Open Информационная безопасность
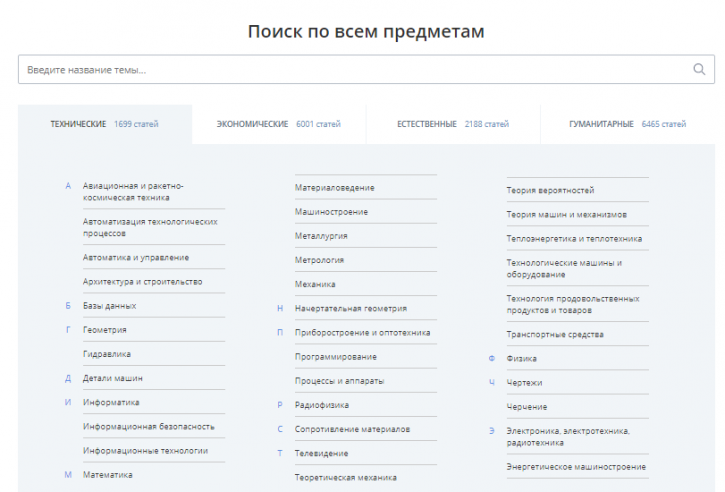This screenshot has height=492, width=725. (x=149, y=426)
